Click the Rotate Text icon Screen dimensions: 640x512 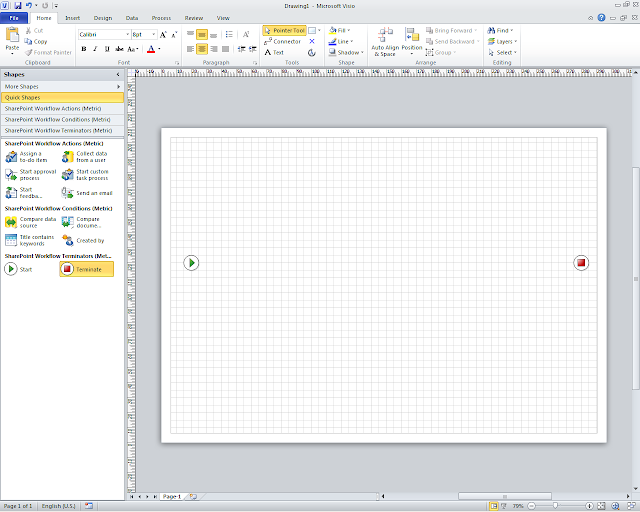pos(246,34)
